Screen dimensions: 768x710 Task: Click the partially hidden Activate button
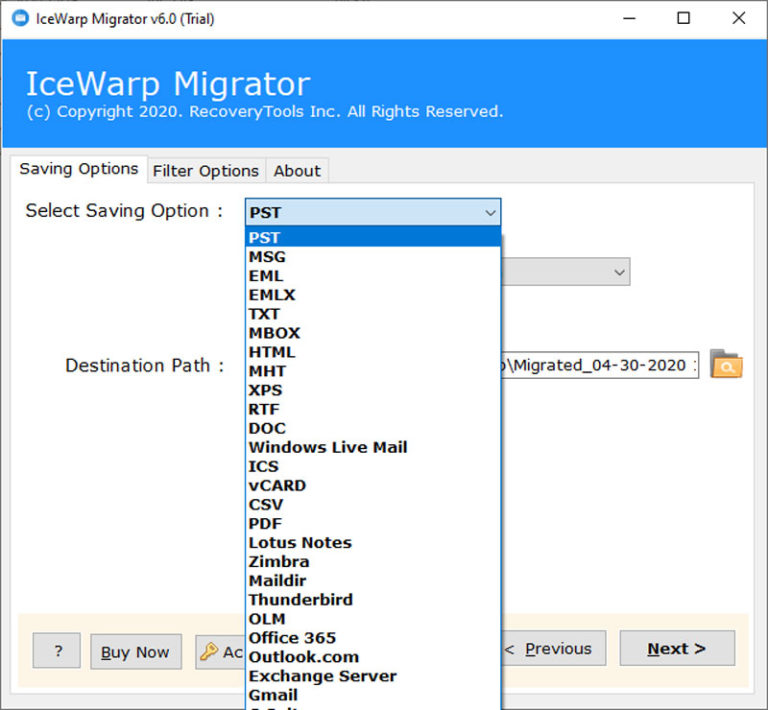[220, 652]
